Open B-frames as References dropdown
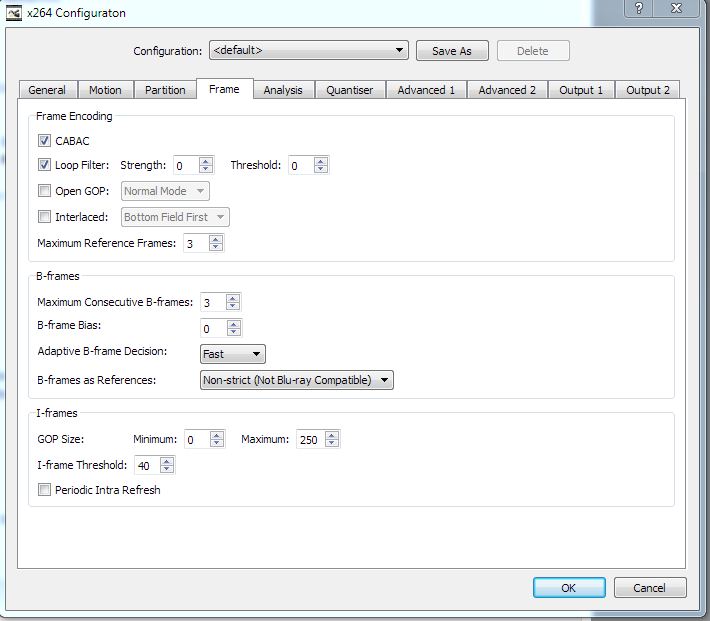The image size is (710, 621). point(297,380)
